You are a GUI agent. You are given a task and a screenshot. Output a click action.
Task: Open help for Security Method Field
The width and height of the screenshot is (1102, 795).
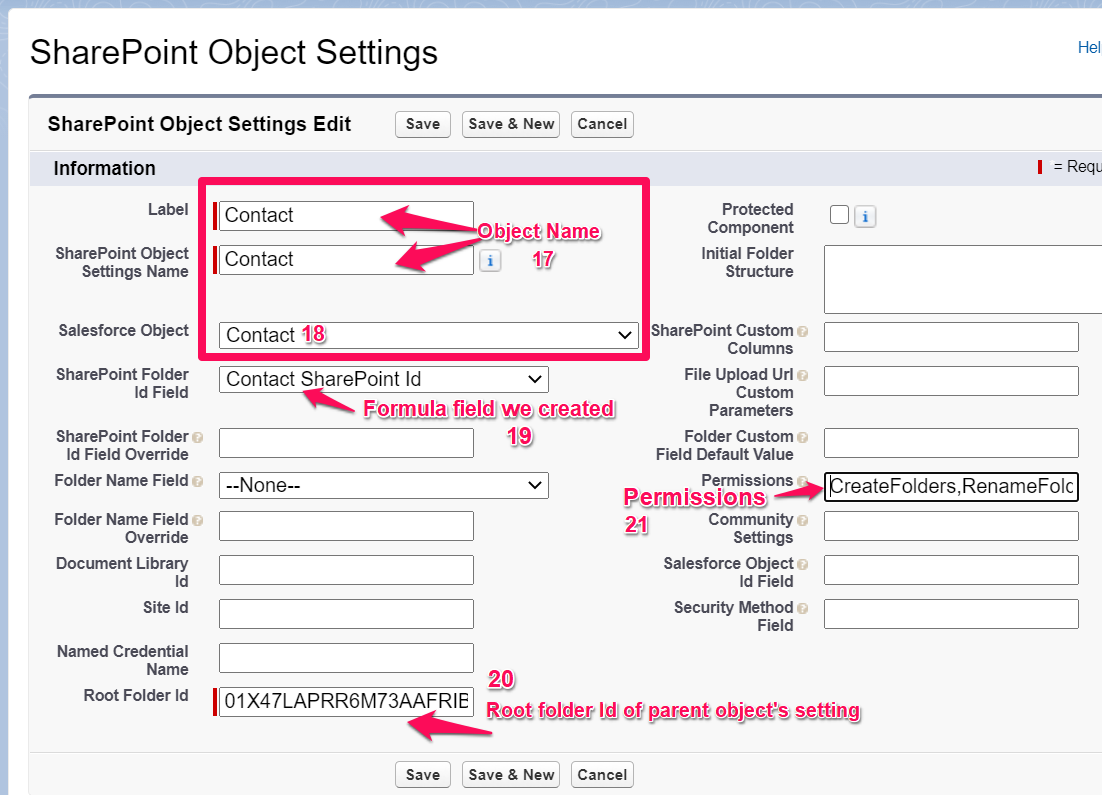(803, 608)
